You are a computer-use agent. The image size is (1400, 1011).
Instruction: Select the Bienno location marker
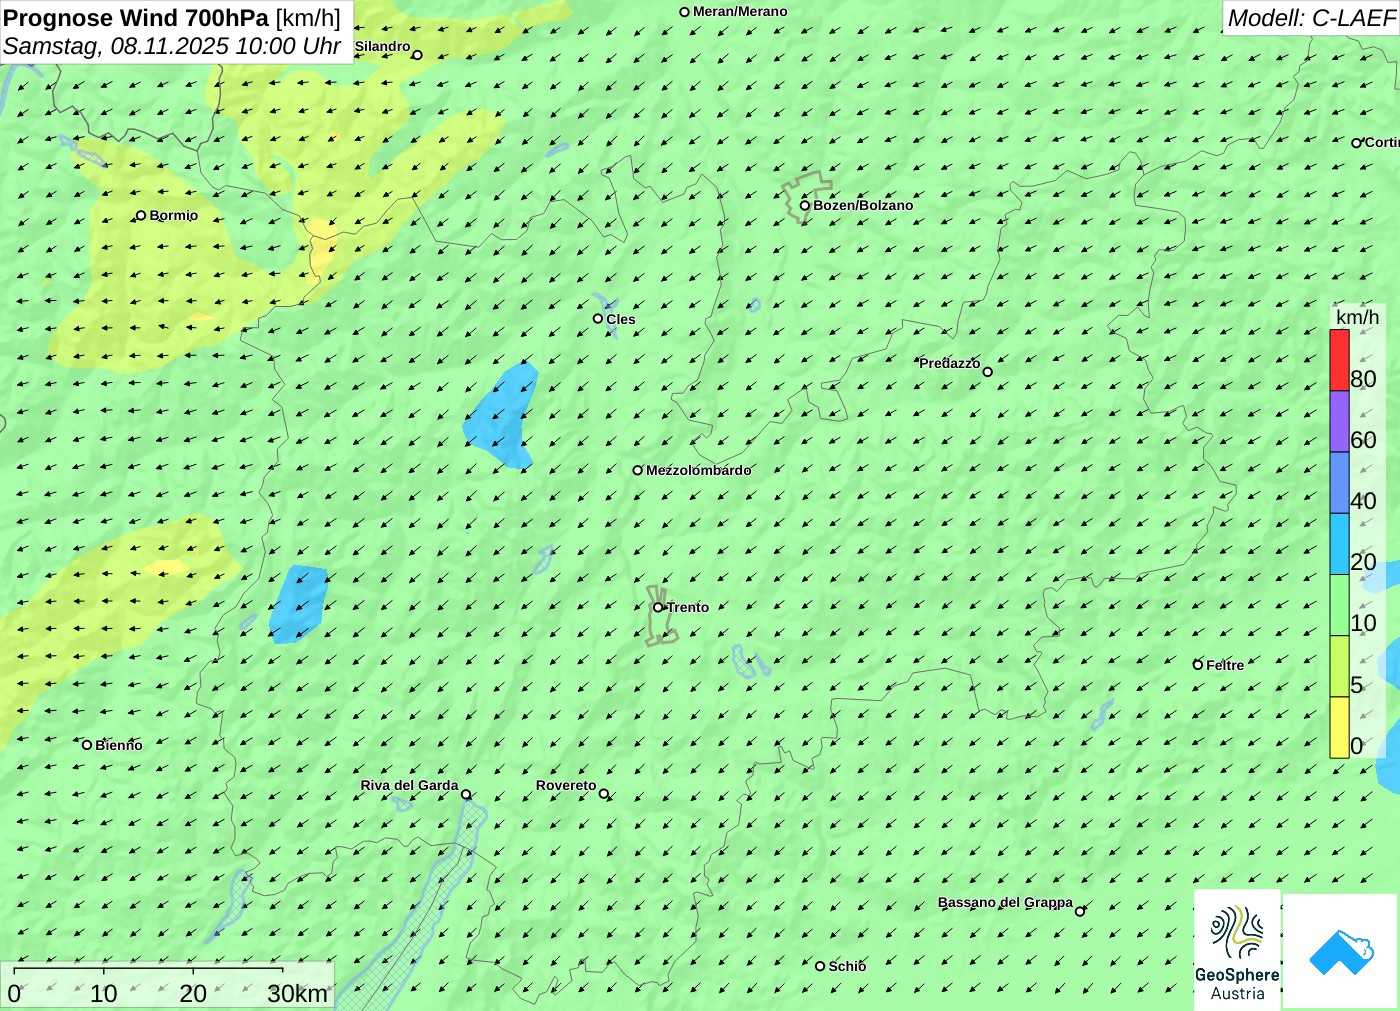87,745
